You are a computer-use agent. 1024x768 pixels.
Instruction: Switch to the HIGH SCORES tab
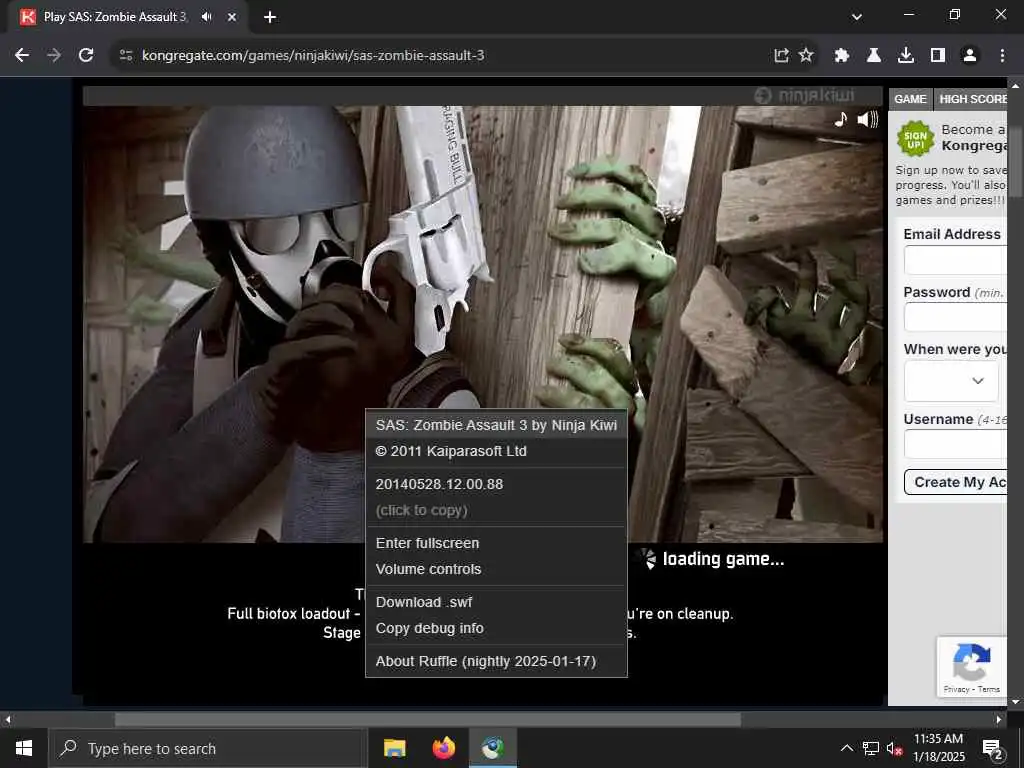tap(971, 99)
